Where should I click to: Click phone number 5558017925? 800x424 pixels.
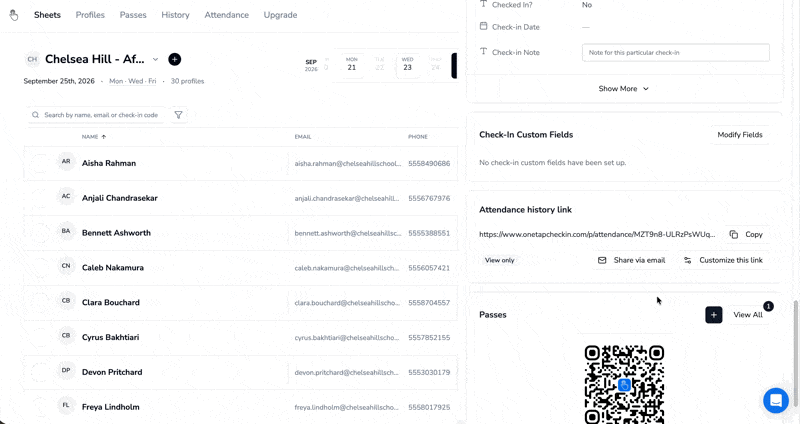pyautogui.click(x=429, y=407)
